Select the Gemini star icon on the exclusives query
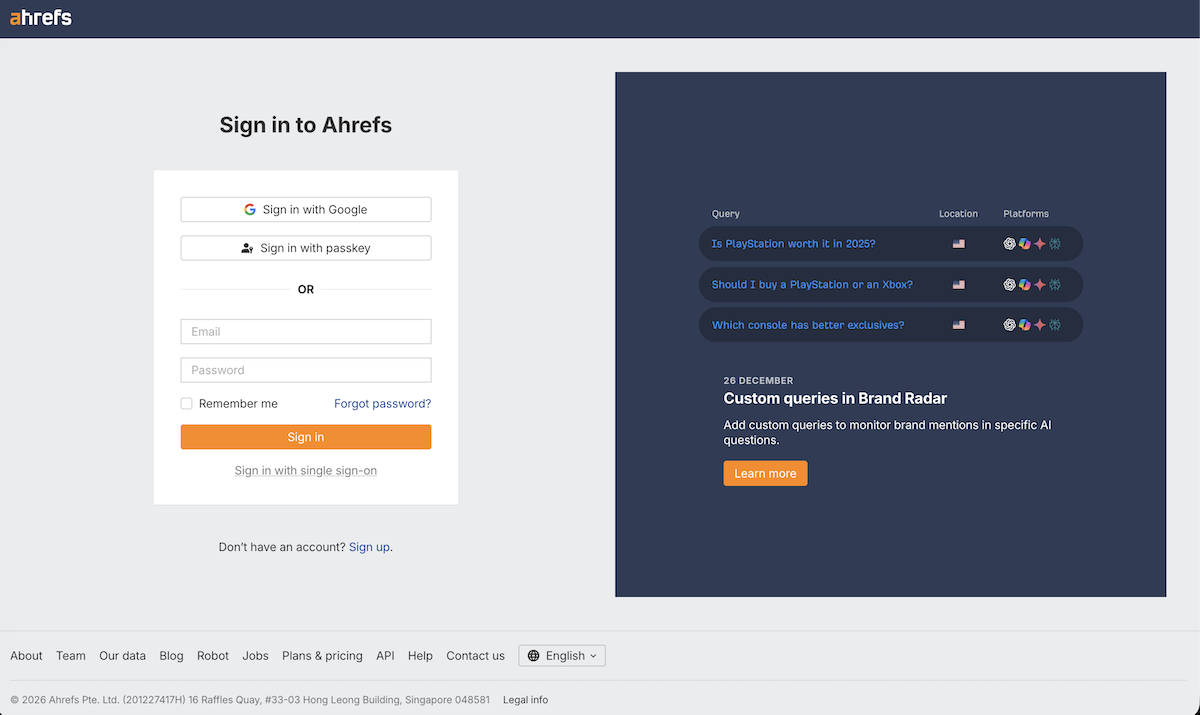Screen dimensions: 1200x715 (x=1040, y=324)
